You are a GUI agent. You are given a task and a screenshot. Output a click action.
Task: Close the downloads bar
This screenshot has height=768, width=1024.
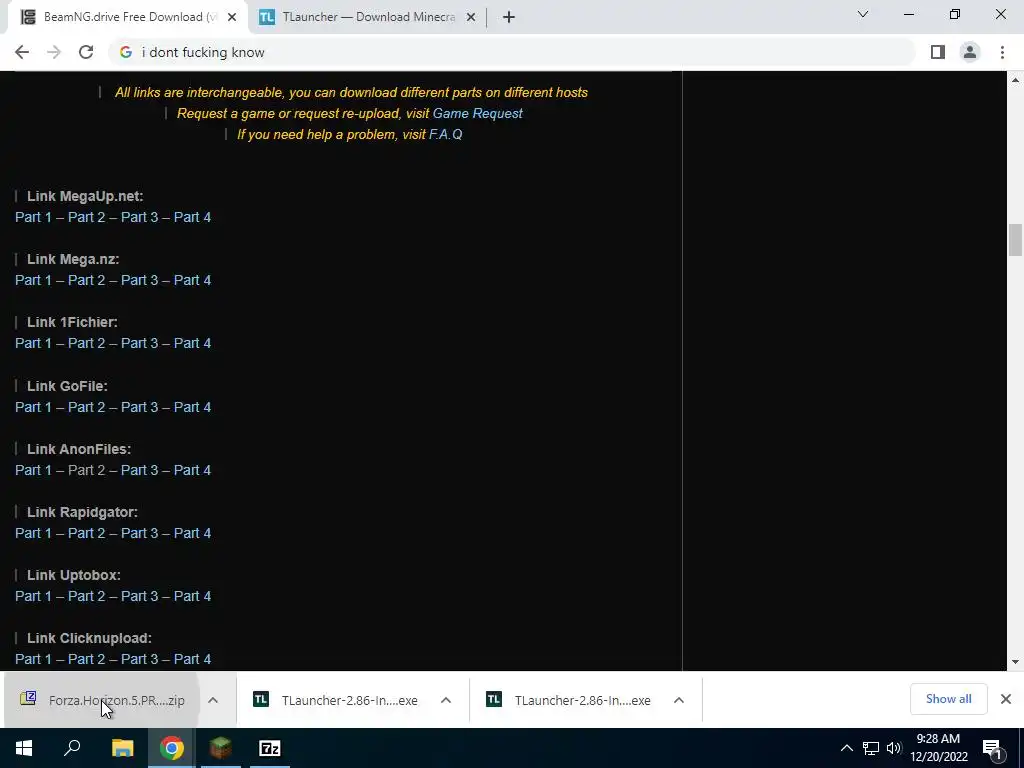tap(1006, 699)
